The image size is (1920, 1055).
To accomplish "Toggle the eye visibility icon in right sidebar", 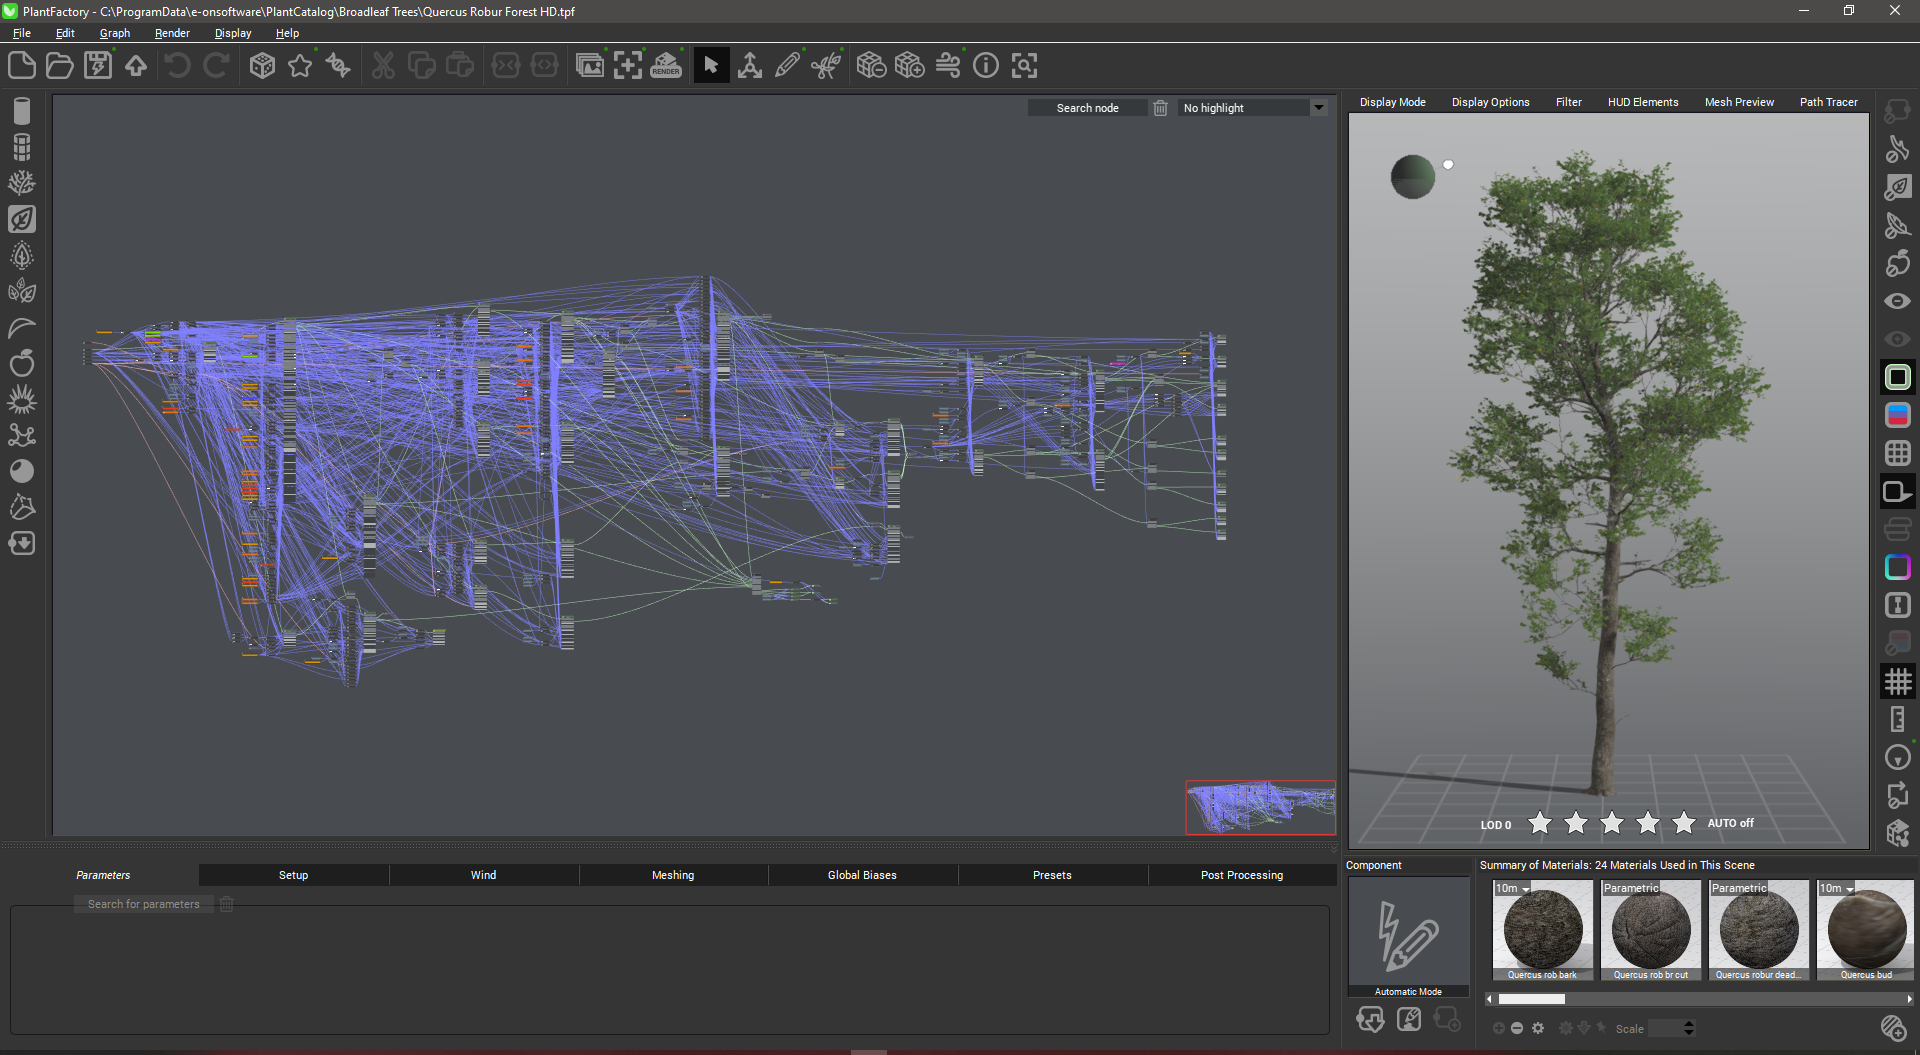I will (x=1897, y=301).
